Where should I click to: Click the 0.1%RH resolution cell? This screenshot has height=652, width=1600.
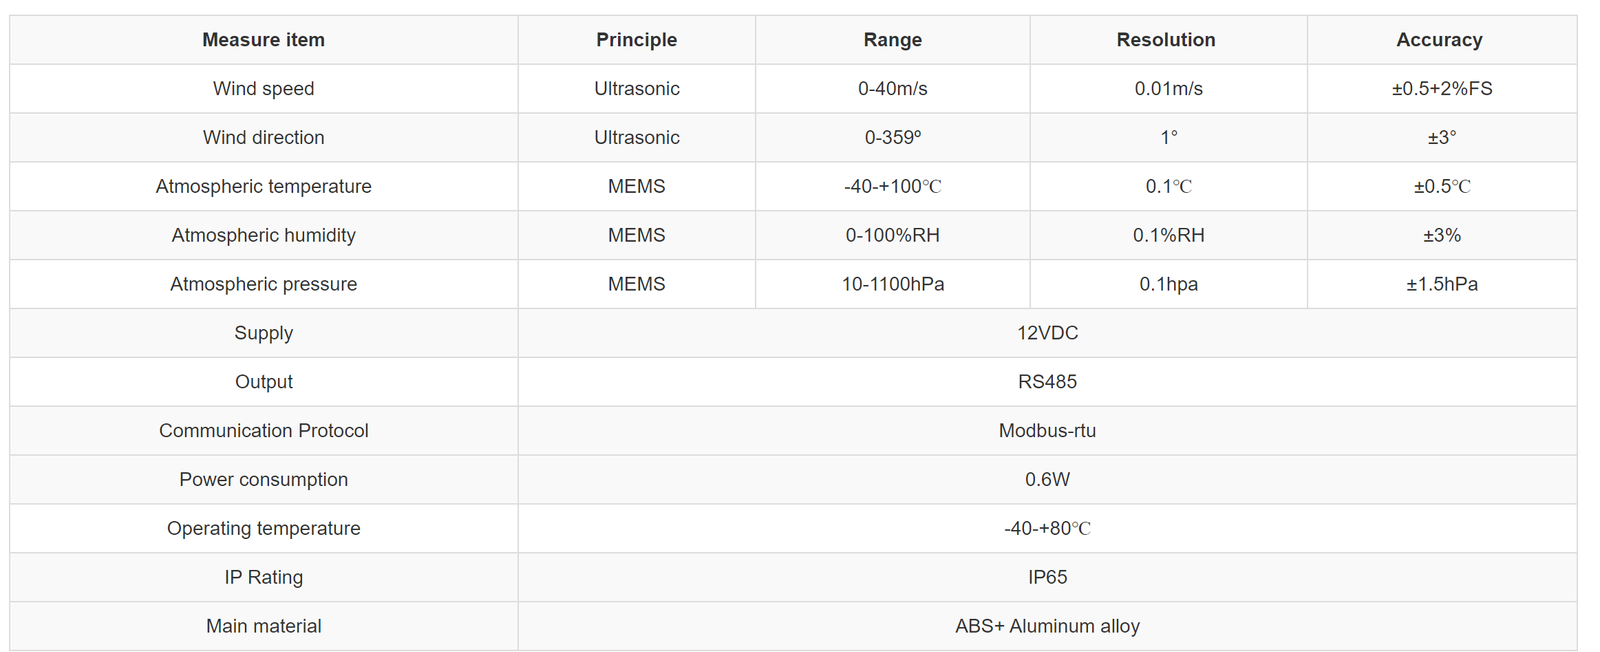pyautogui.click(x=1168, y=236)
